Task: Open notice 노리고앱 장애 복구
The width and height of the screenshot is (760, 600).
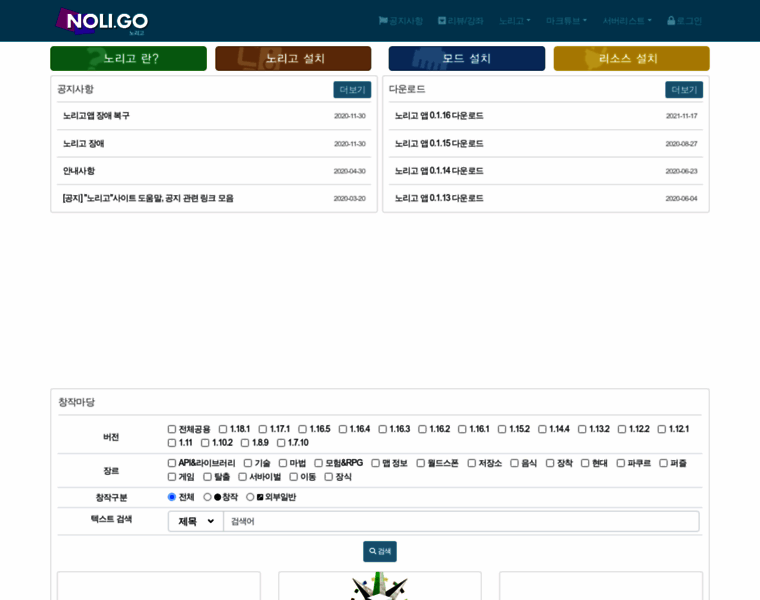Action: point(96,116)
